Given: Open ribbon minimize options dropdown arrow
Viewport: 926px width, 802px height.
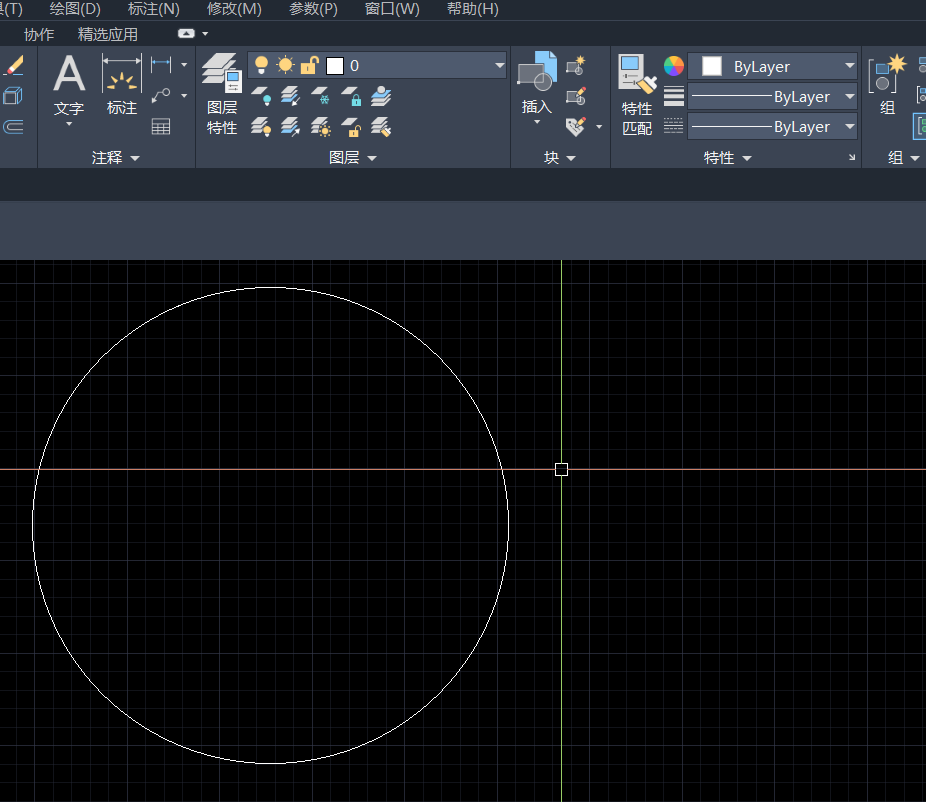Looking at the screenshot, I should pyautogui.click(x=205, y=34).
